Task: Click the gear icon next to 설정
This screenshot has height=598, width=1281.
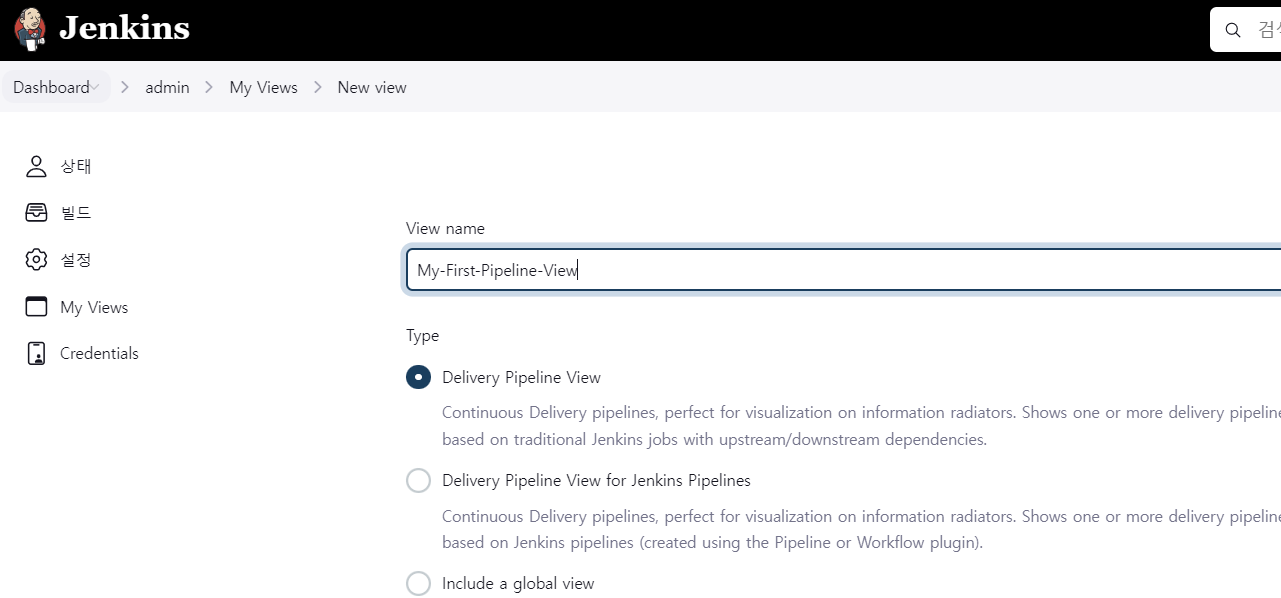Action: [36, 260]
